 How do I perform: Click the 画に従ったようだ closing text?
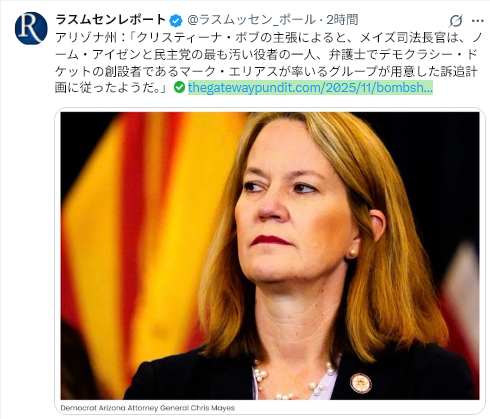tap(110, 88)
